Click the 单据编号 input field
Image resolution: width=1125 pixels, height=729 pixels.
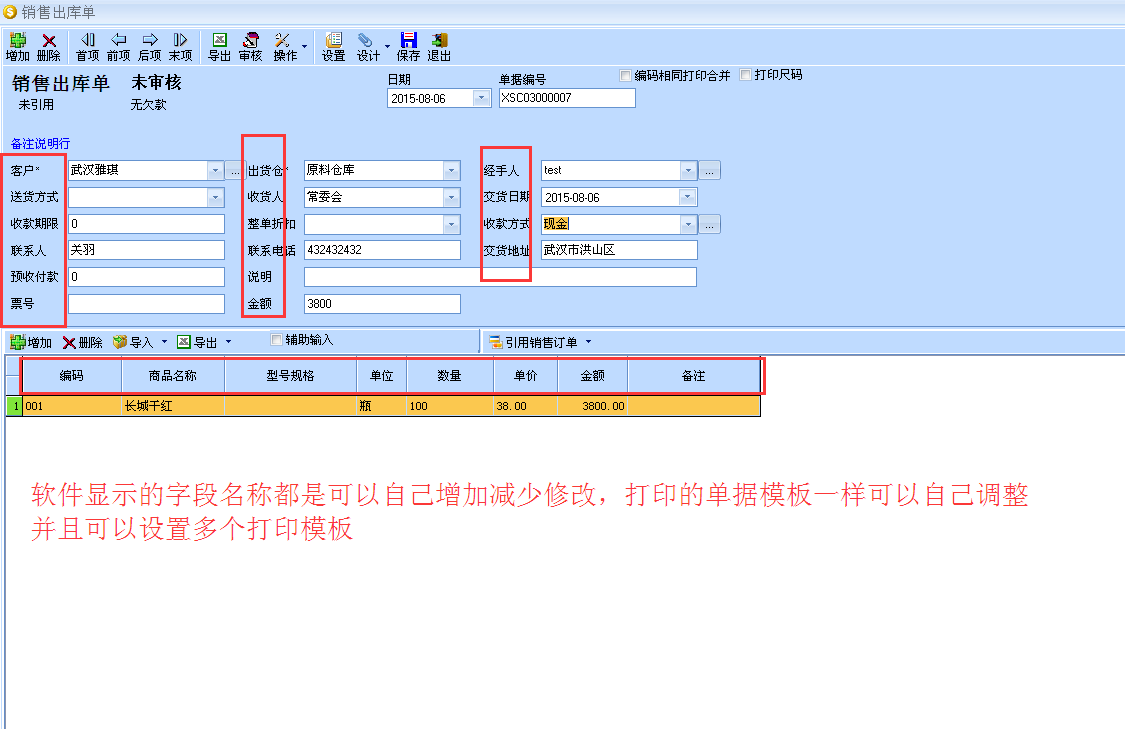click(567, 98)
